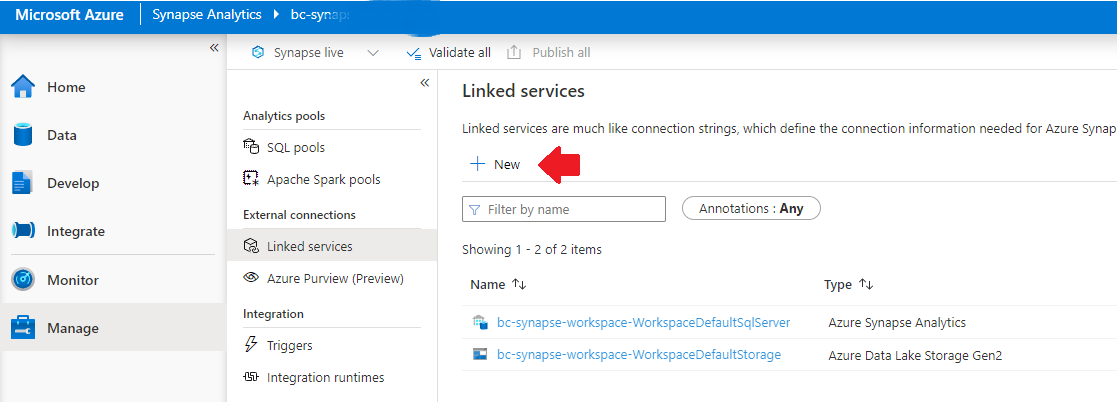Click the Synapse live hexagon icon
The width and height of the screenshot is (1117, 402).
[x=259, y=53]
